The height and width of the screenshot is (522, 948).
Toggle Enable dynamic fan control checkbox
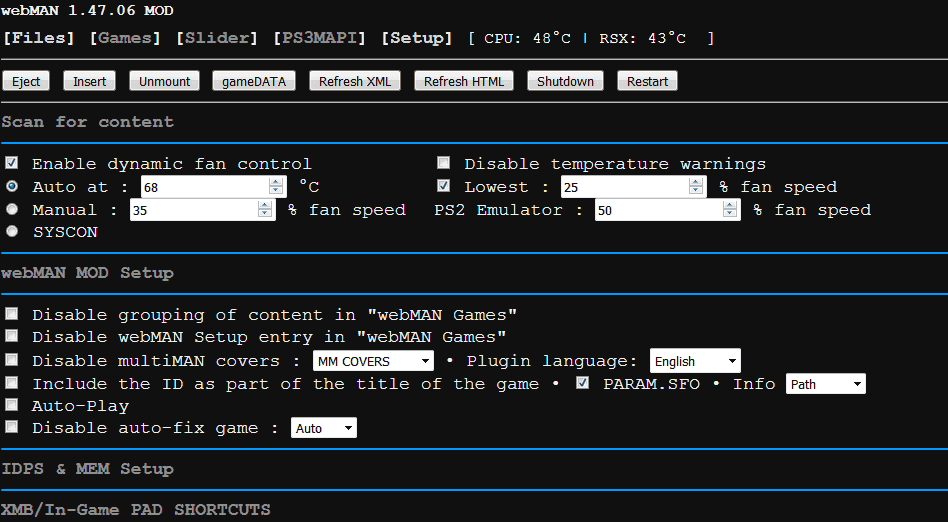point(11,163)
